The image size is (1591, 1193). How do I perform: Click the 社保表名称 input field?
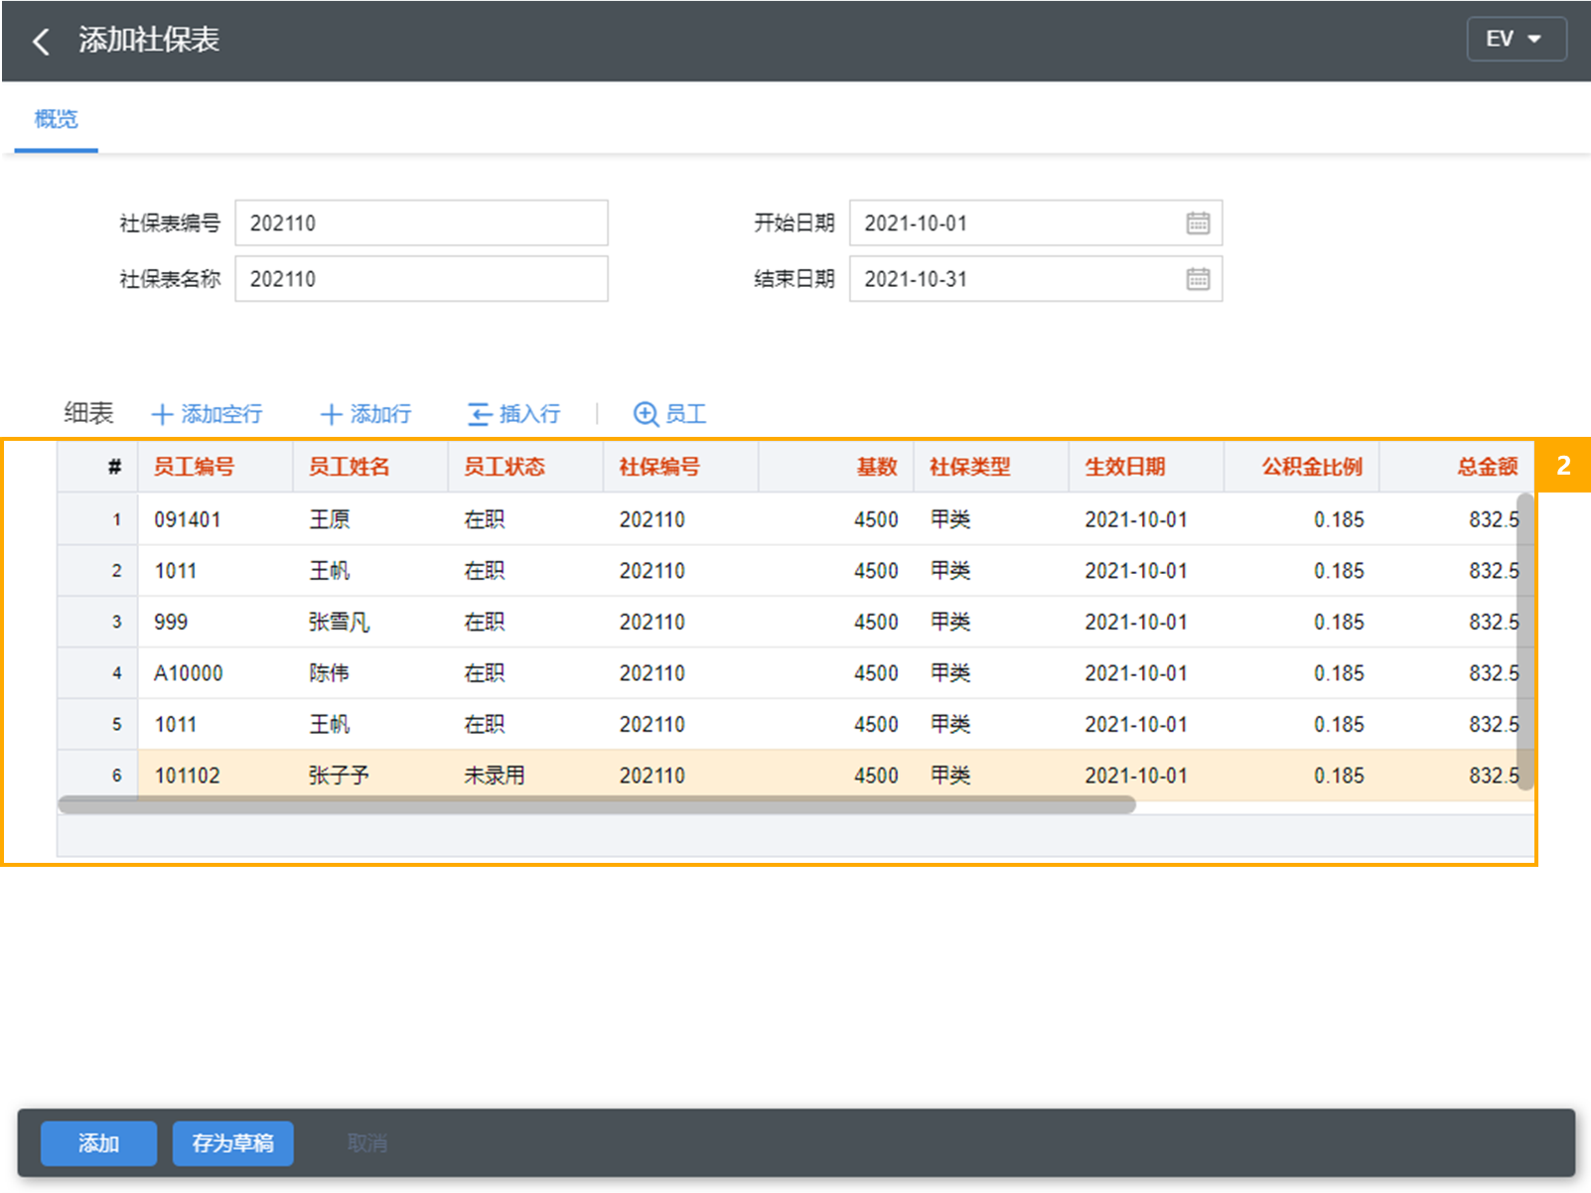click(421, 279)
